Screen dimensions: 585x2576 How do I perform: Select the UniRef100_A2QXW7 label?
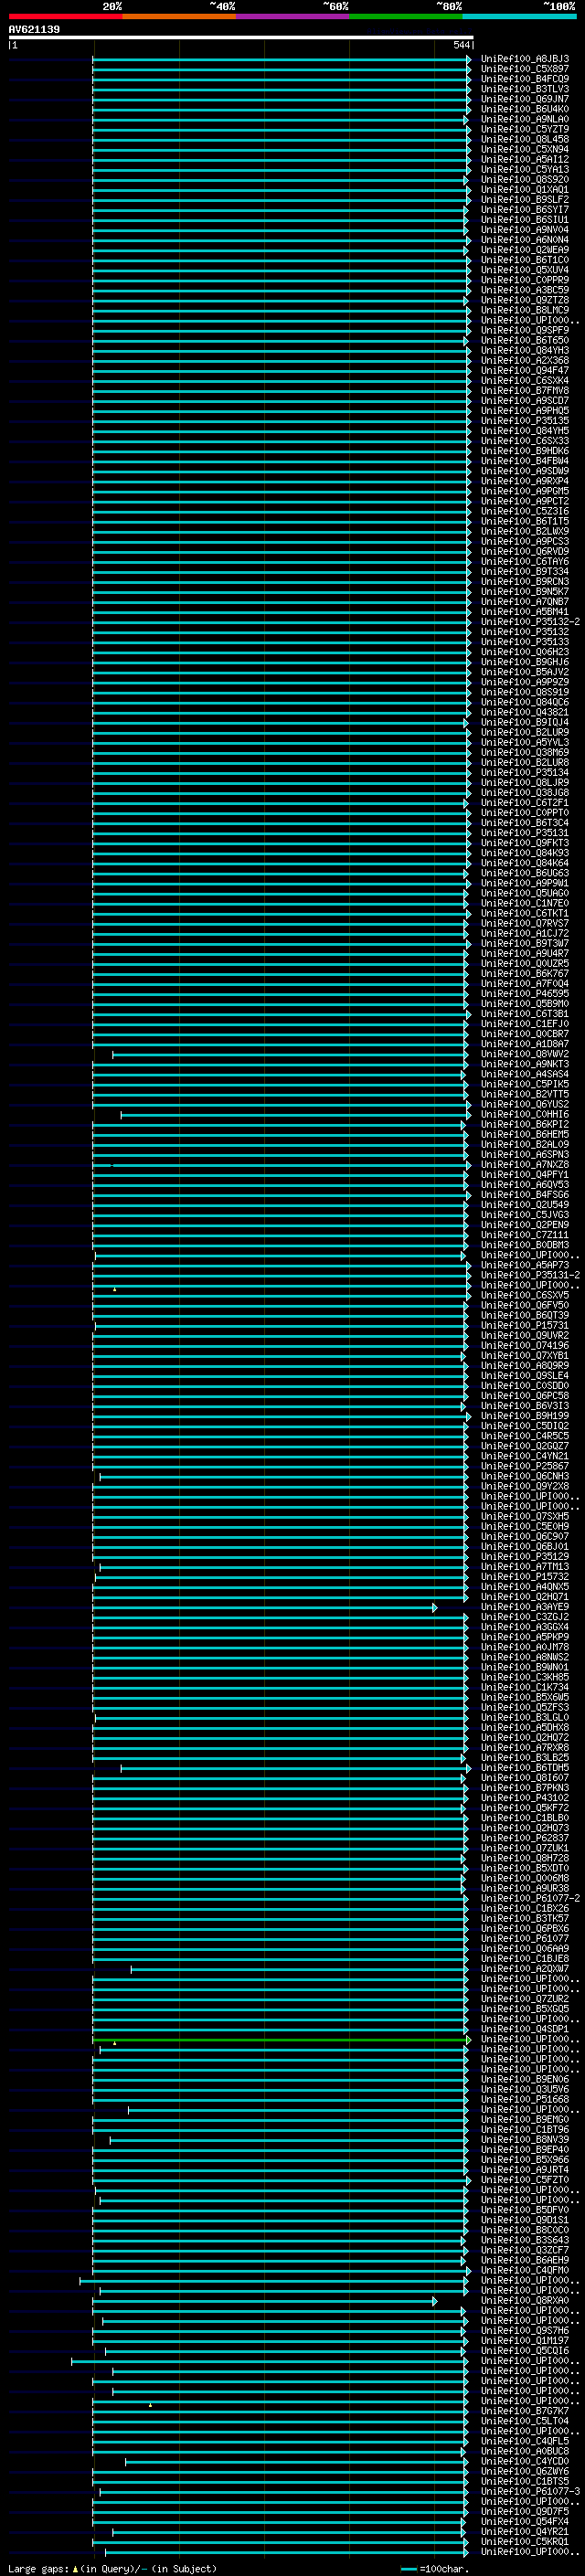pos(525,1969)
